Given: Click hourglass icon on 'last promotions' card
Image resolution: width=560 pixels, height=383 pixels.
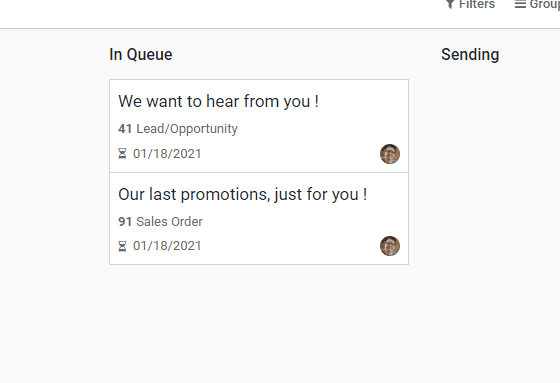Looking at the screenshot, I should click(122, 246).
